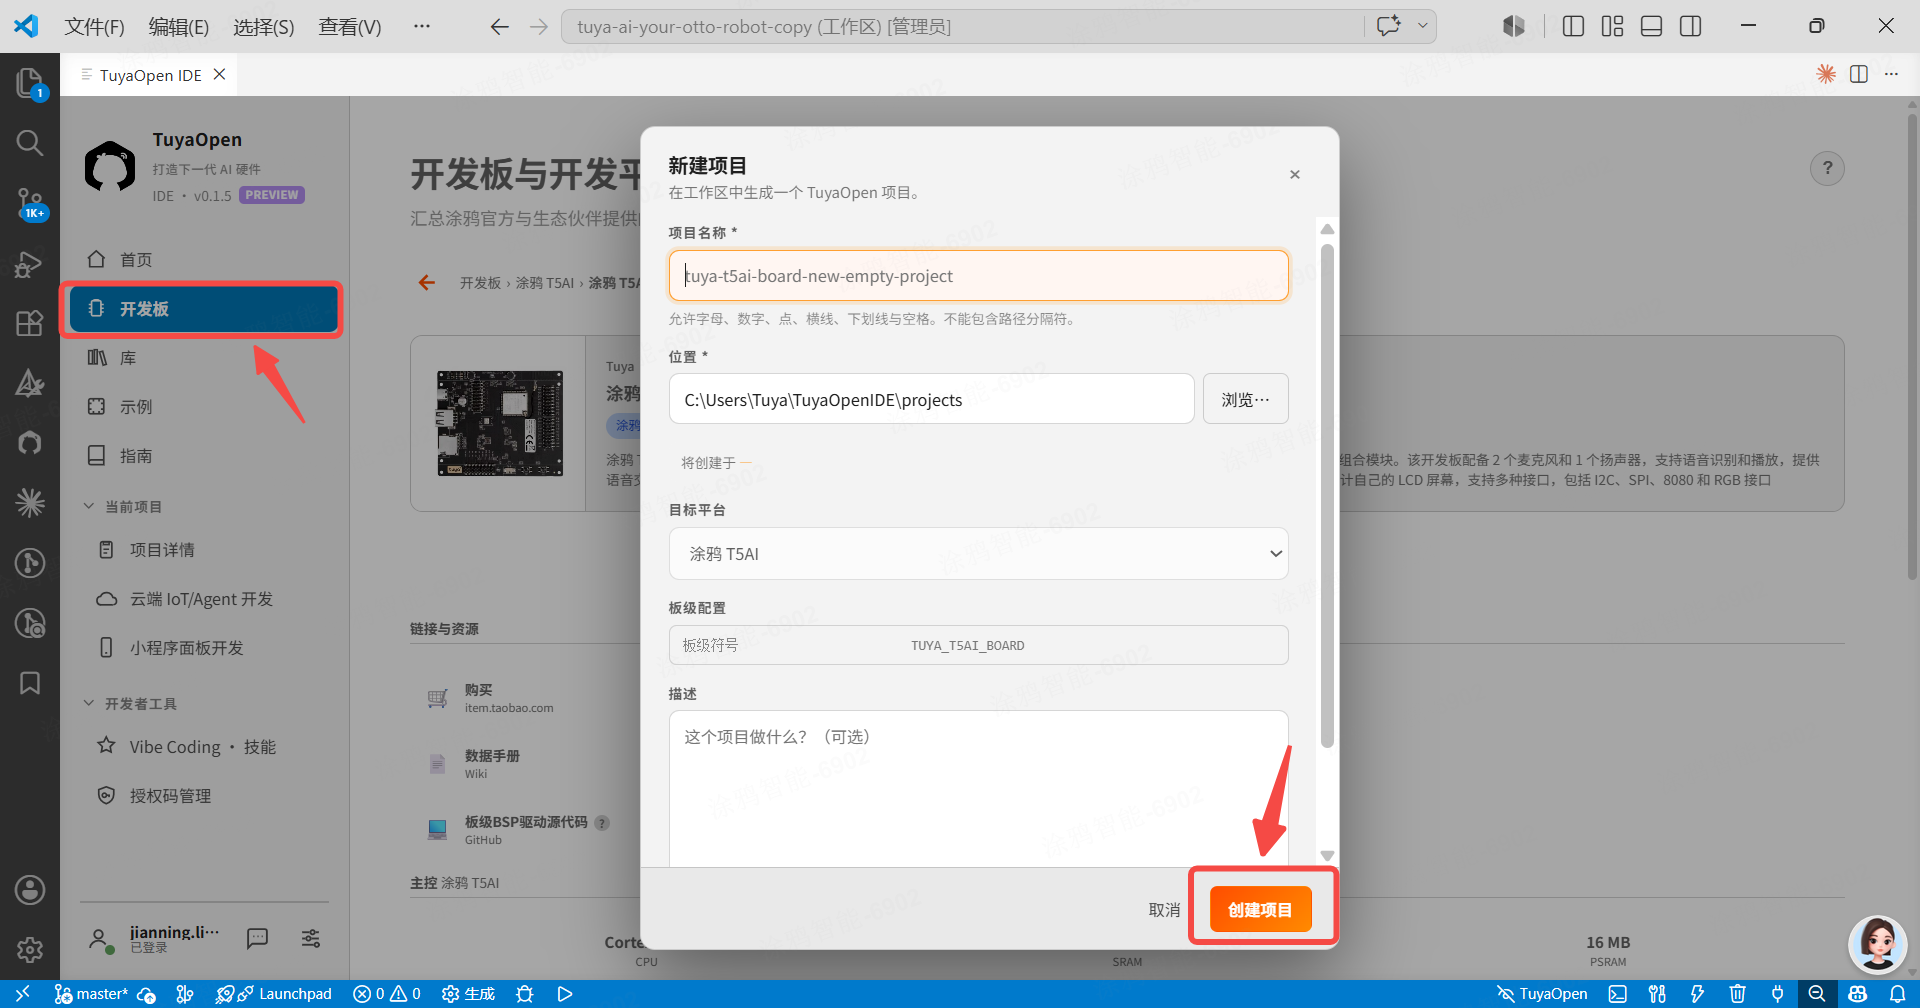This screenshot has height=1008, width=1920.
Task: Close the 新建项目 dialog
Action: pyautogui.click(x=1295, y=175)
